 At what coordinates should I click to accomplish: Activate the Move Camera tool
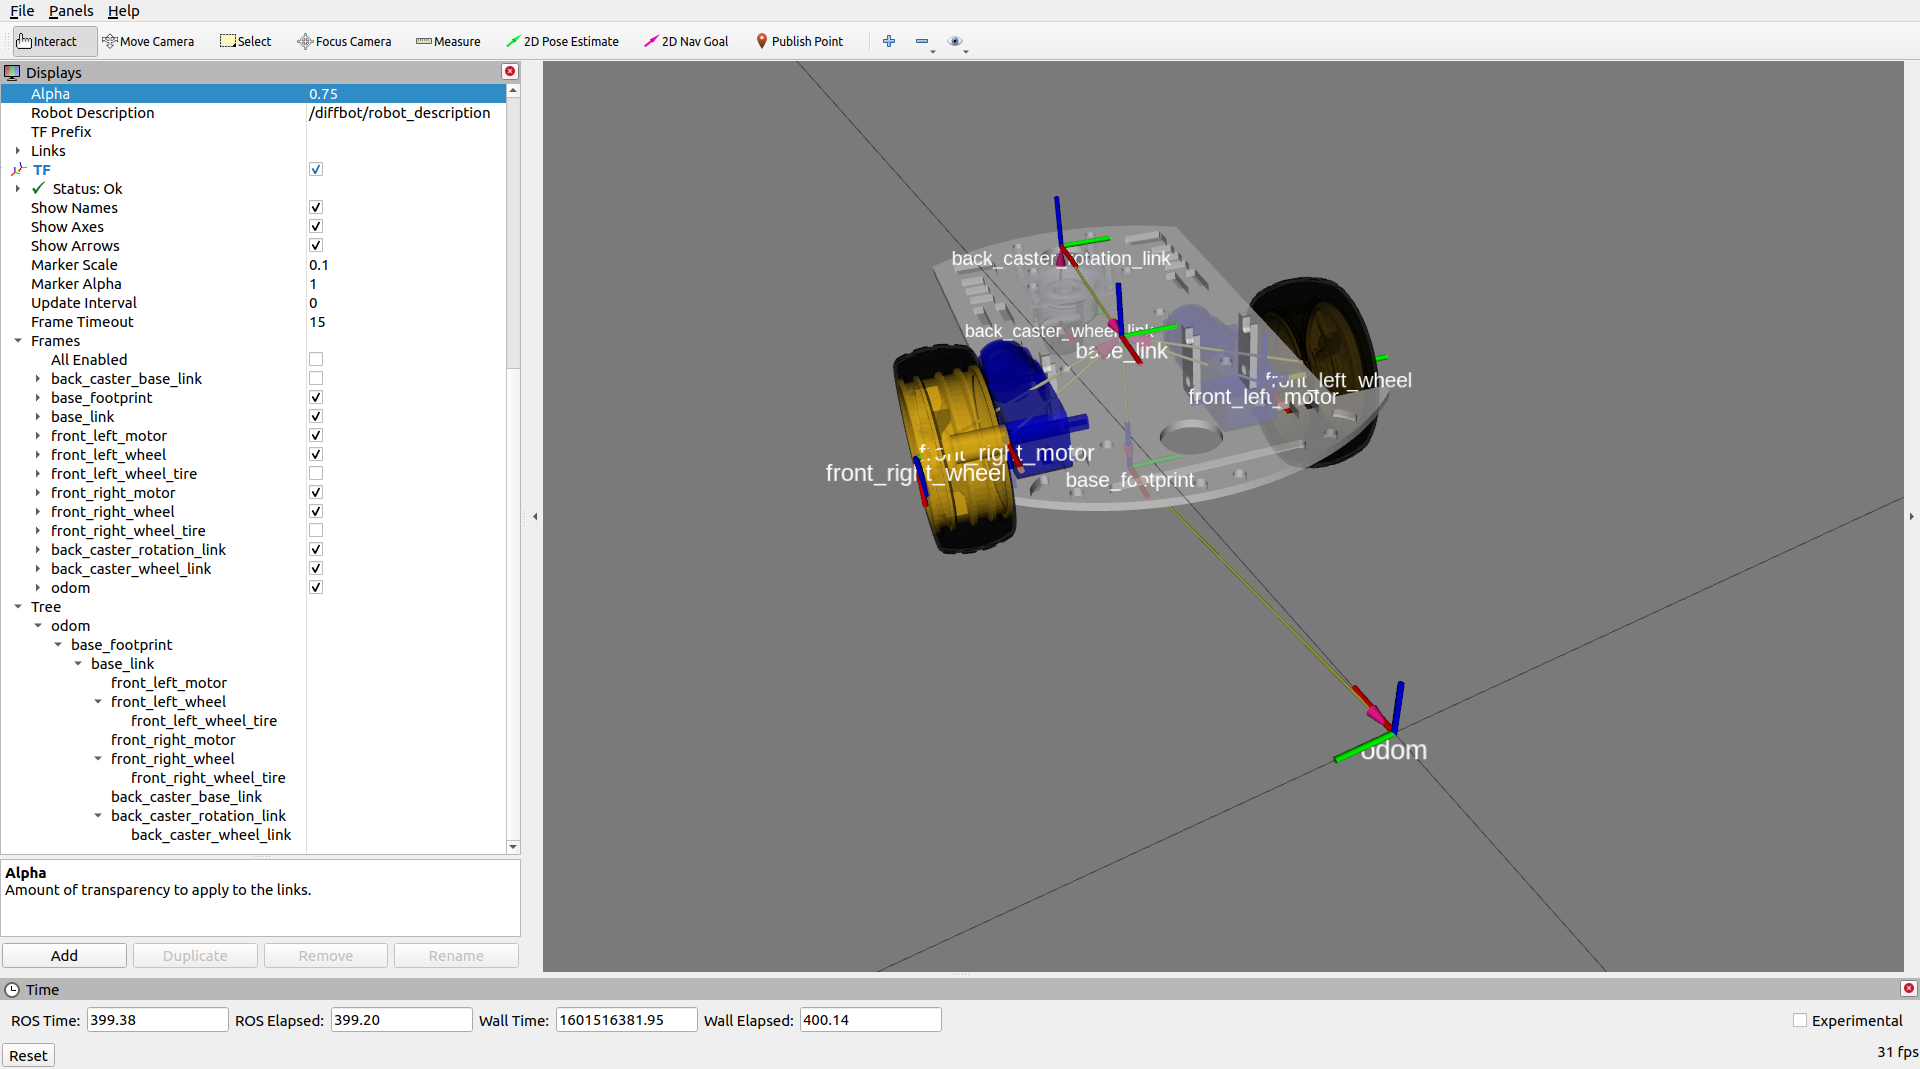[x=148, y=41]
